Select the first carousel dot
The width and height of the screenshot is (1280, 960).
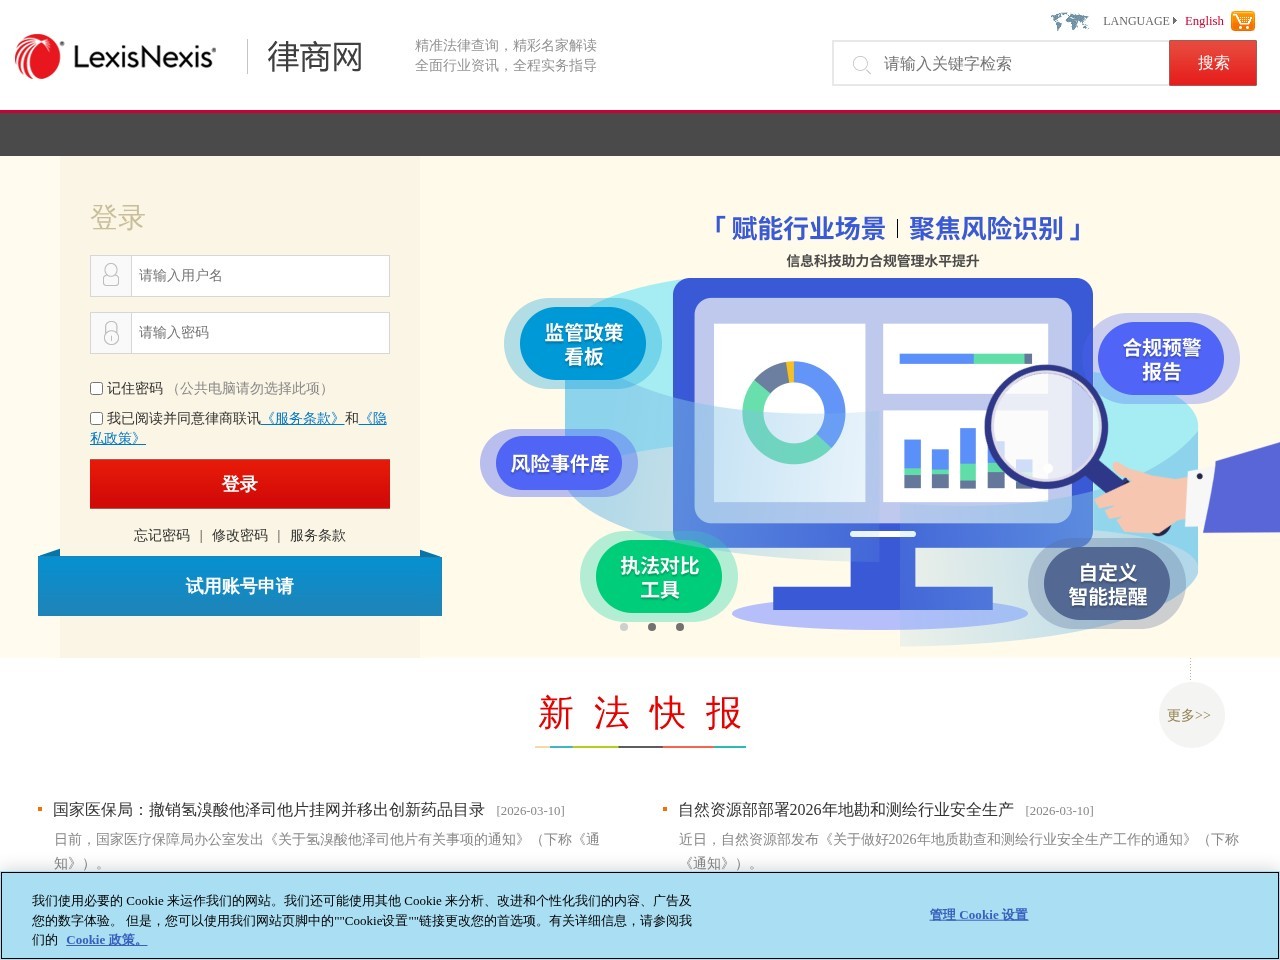click(624, 627)
